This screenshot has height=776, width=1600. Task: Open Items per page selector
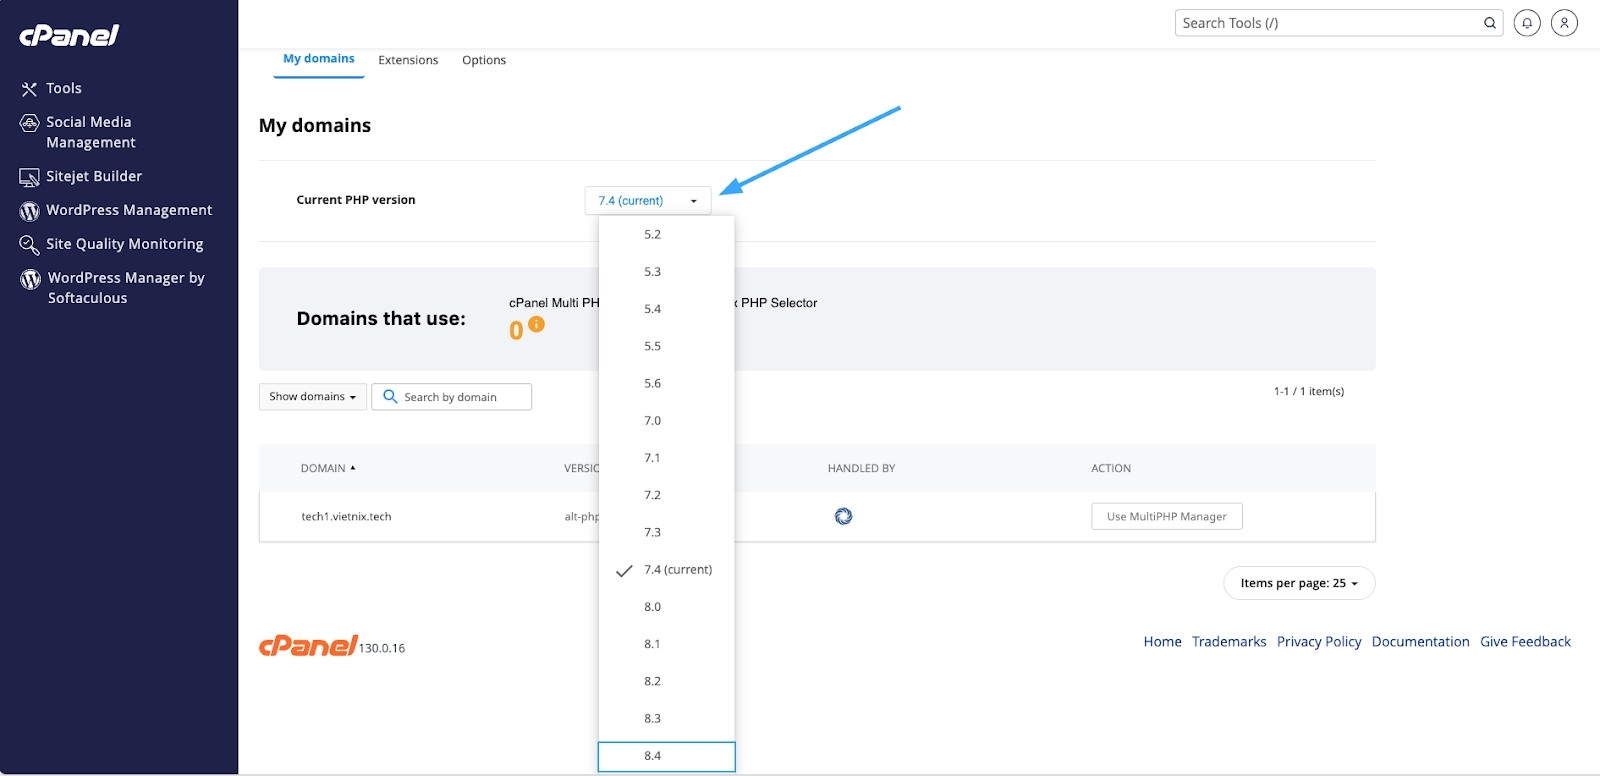(1298, 583)
